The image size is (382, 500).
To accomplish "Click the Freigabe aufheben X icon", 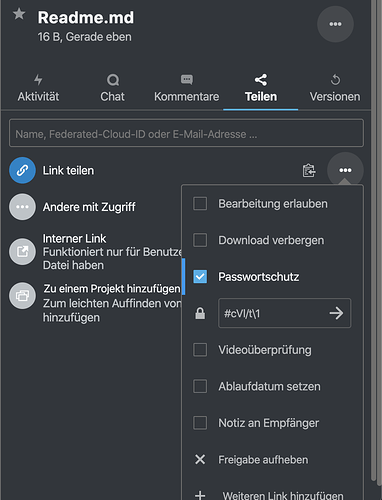I will click(x=200, y=460).
